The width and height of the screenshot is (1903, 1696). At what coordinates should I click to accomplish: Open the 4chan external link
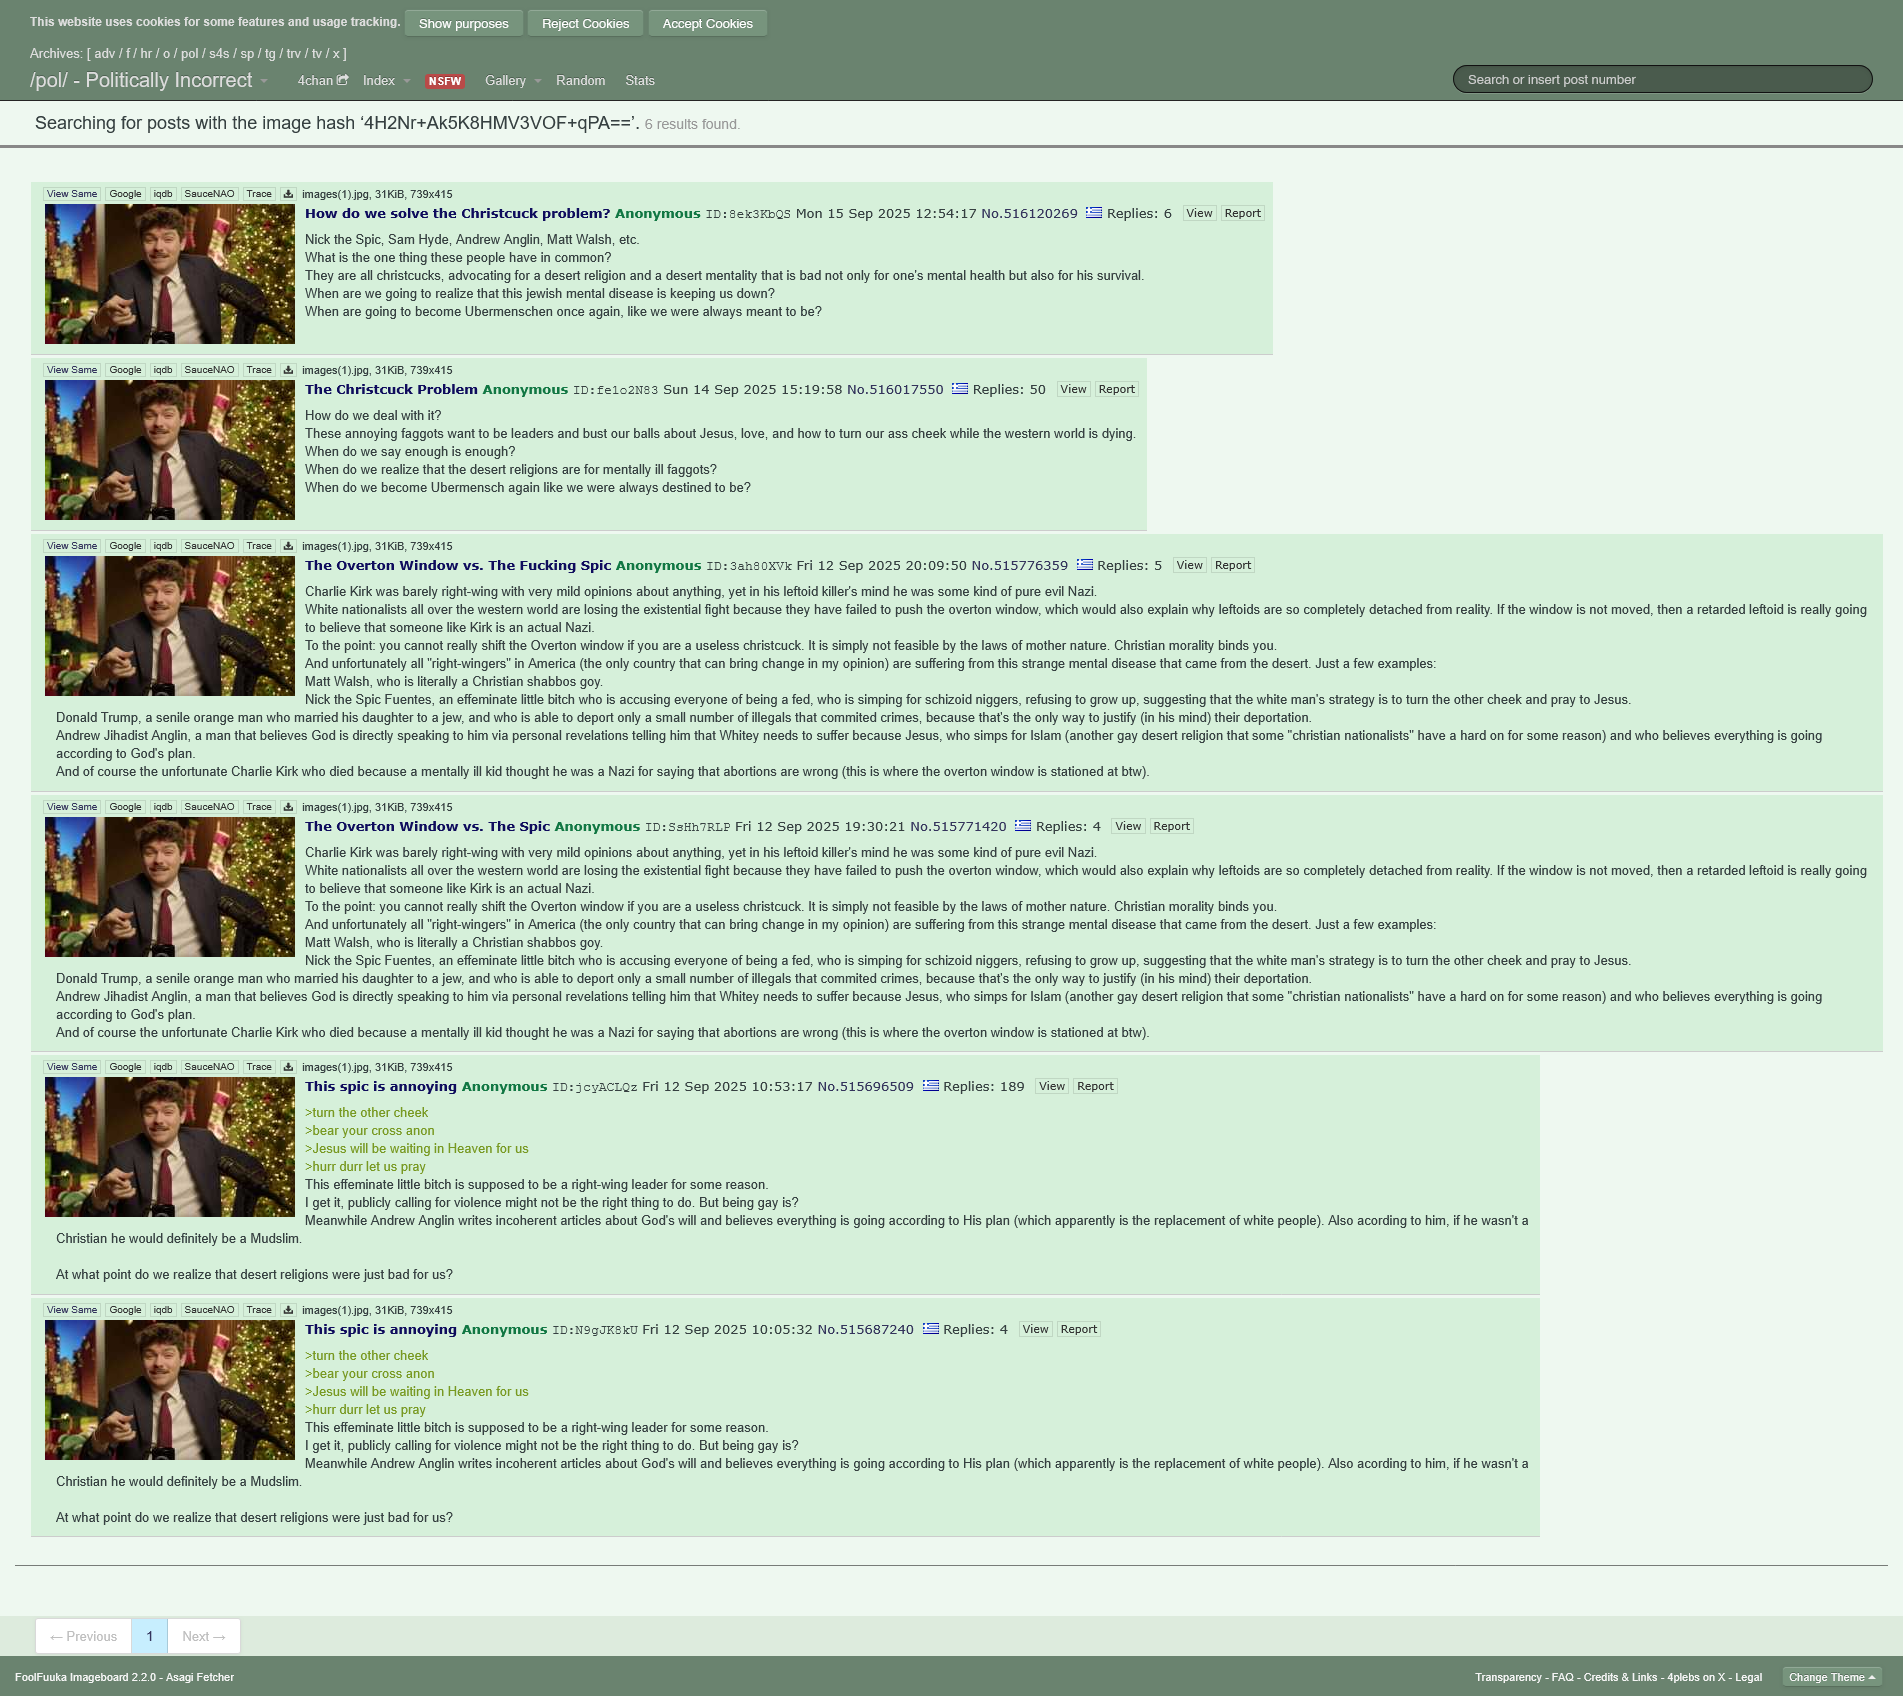(322, 81)
